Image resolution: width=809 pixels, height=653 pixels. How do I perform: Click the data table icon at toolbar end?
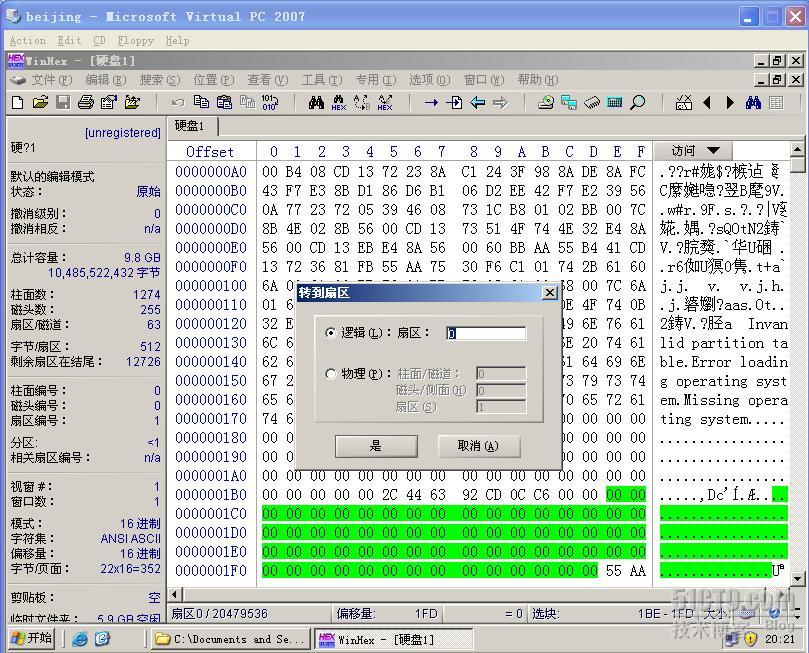(x=775, y=102)
